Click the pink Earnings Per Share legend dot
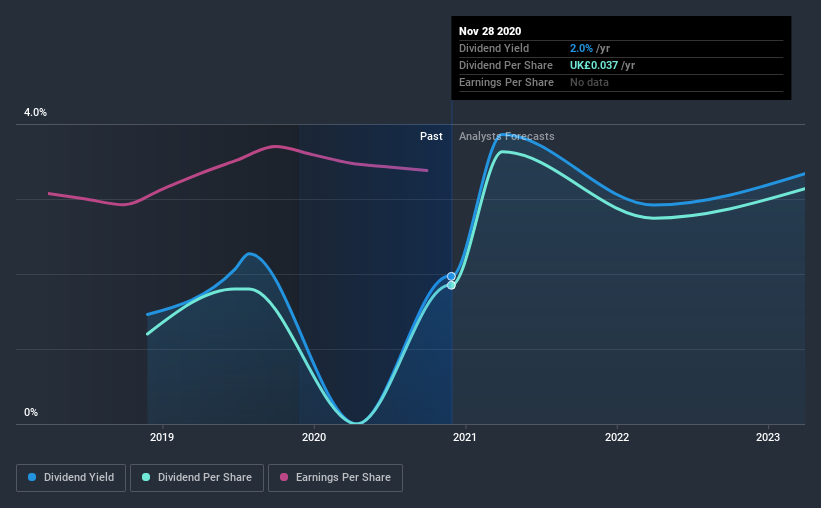 pos(284,477)
